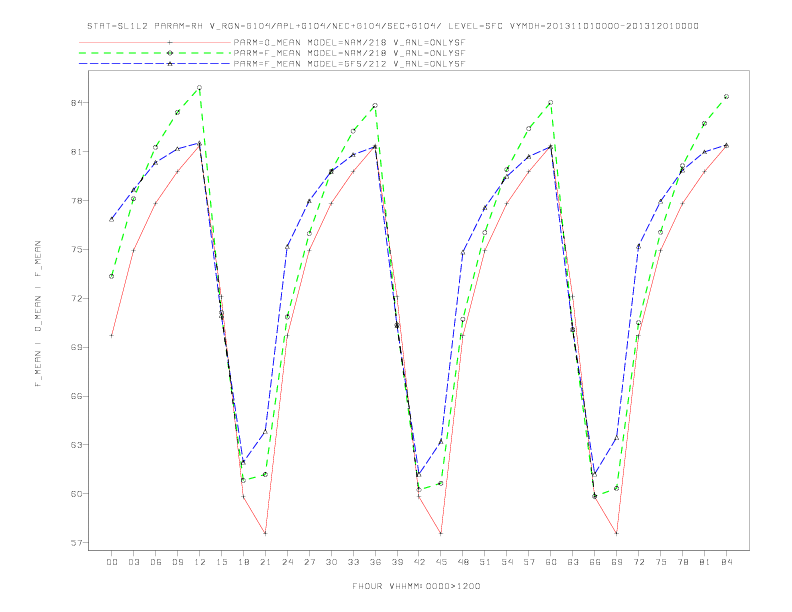Click the 09 forecast hour tick label
This screenshot has height=612, width=792.
178,562
